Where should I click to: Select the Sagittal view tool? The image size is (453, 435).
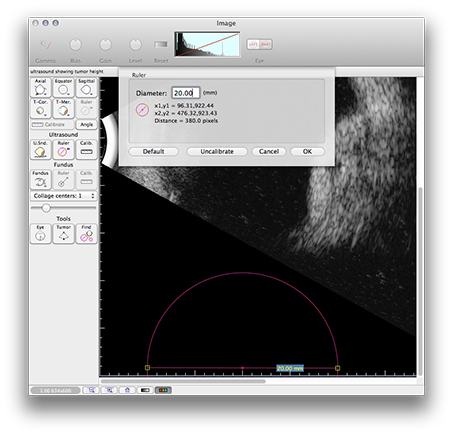click(86, 88)
